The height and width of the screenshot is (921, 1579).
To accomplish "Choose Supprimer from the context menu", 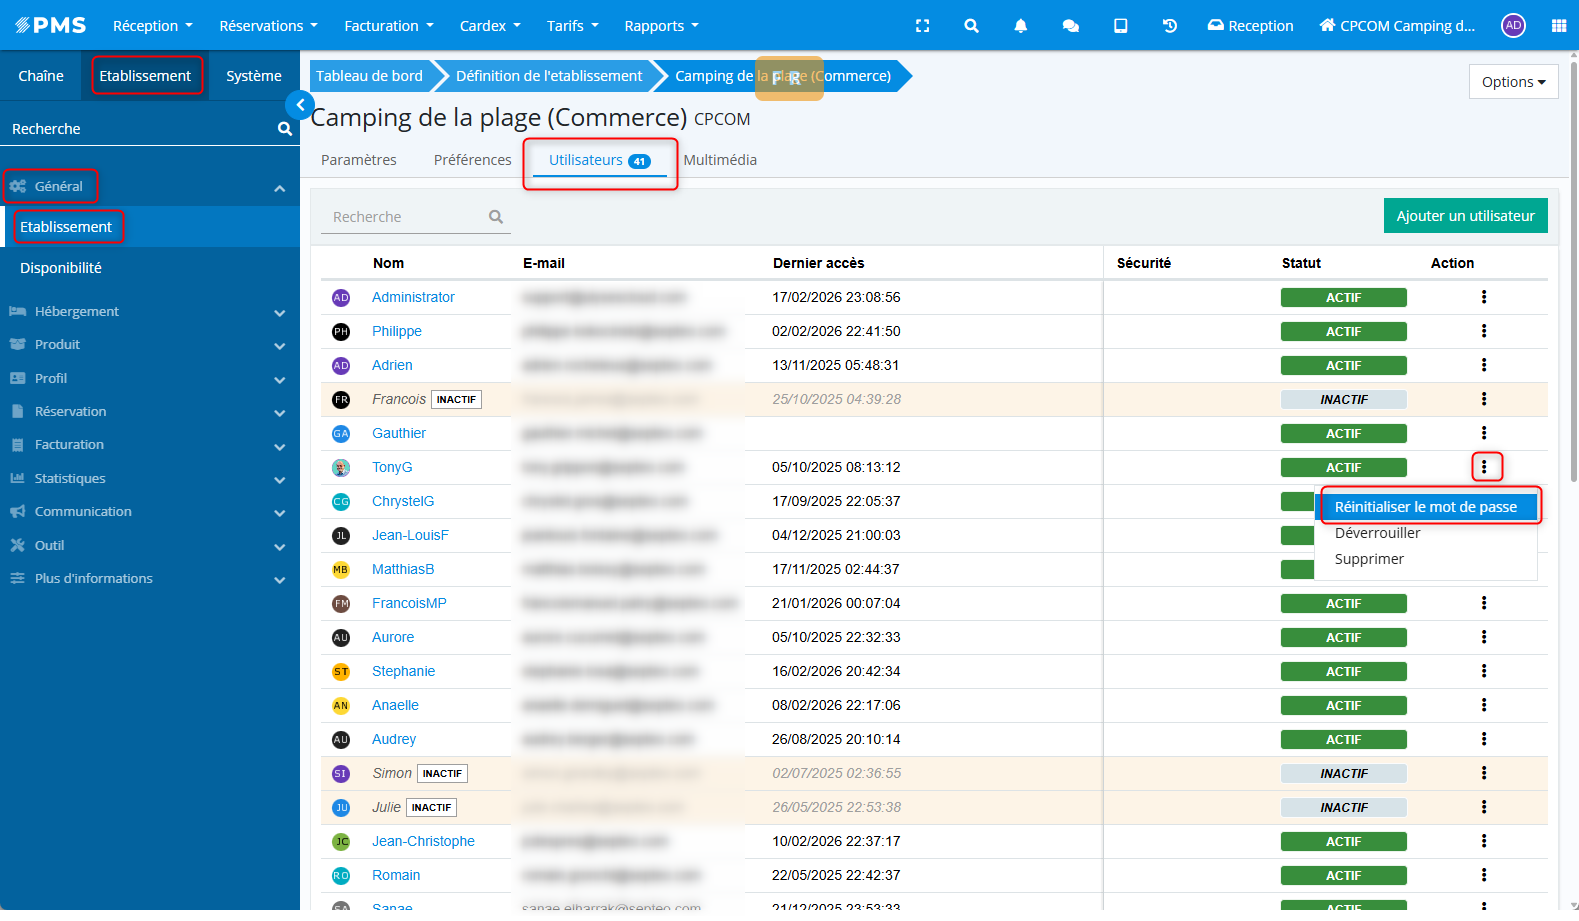I will tap(1369, 559).
